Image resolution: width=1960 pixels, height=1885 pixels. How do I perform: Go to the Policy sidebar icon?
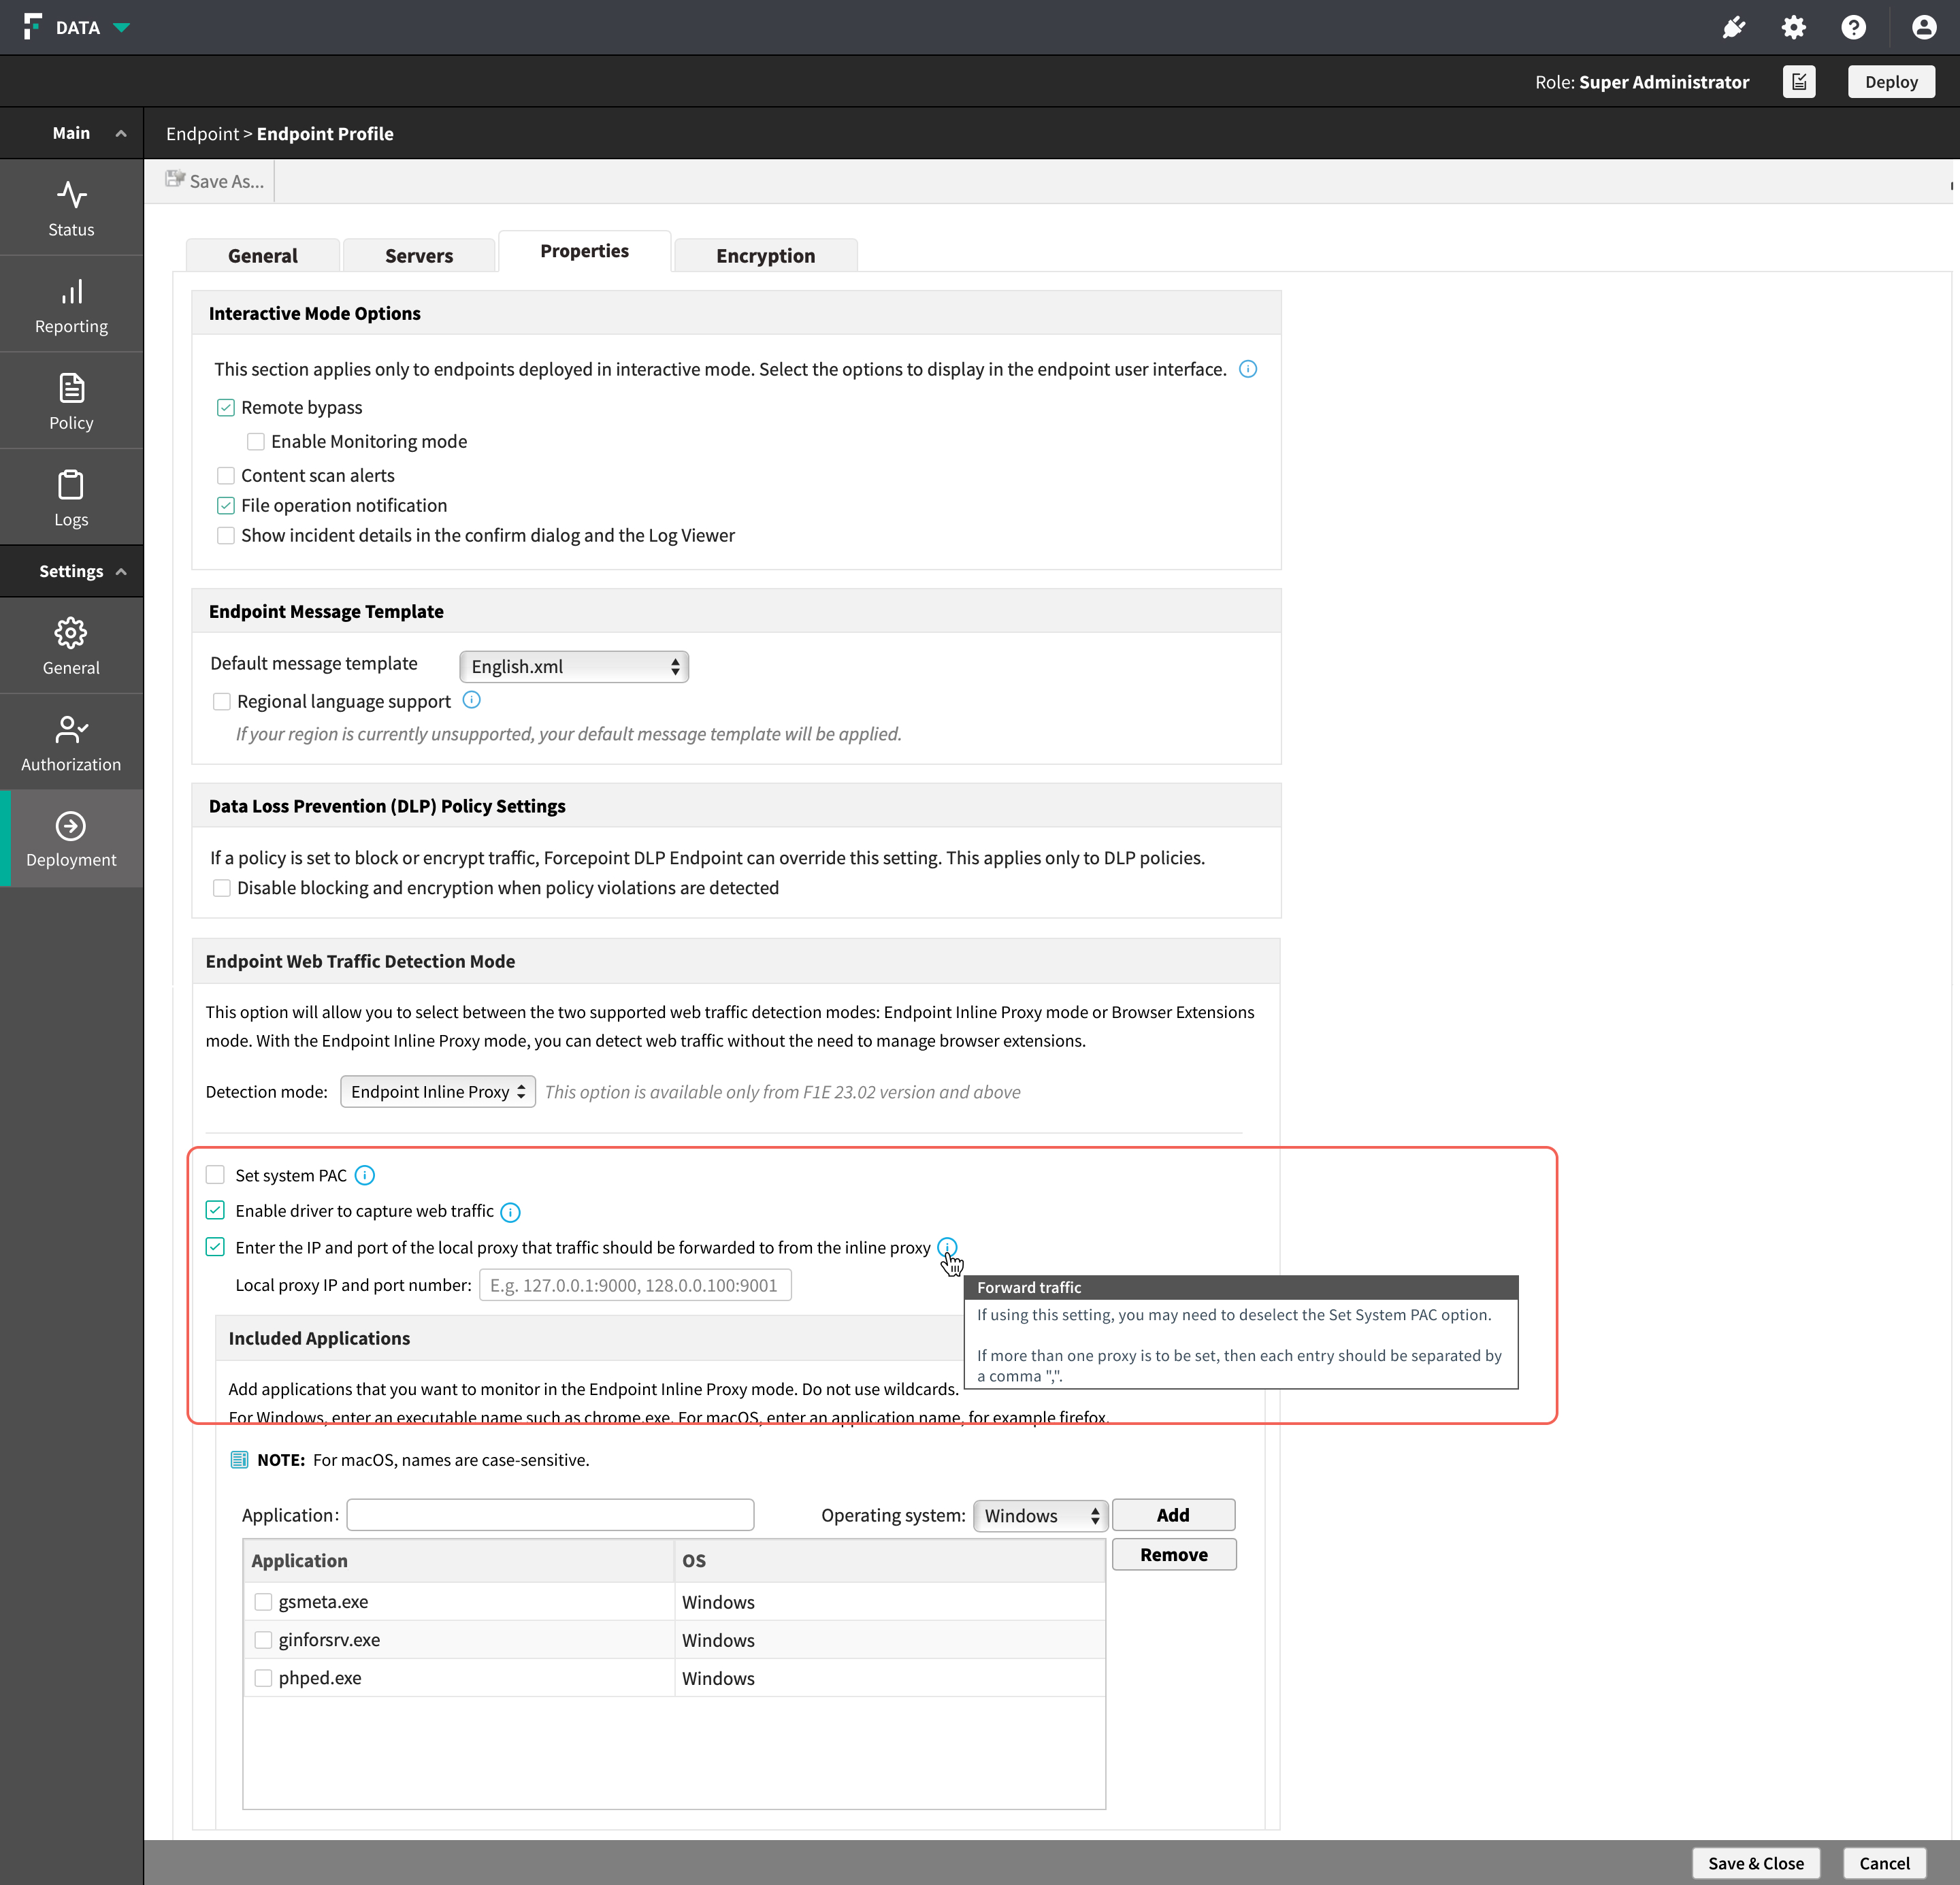(71, 388)
